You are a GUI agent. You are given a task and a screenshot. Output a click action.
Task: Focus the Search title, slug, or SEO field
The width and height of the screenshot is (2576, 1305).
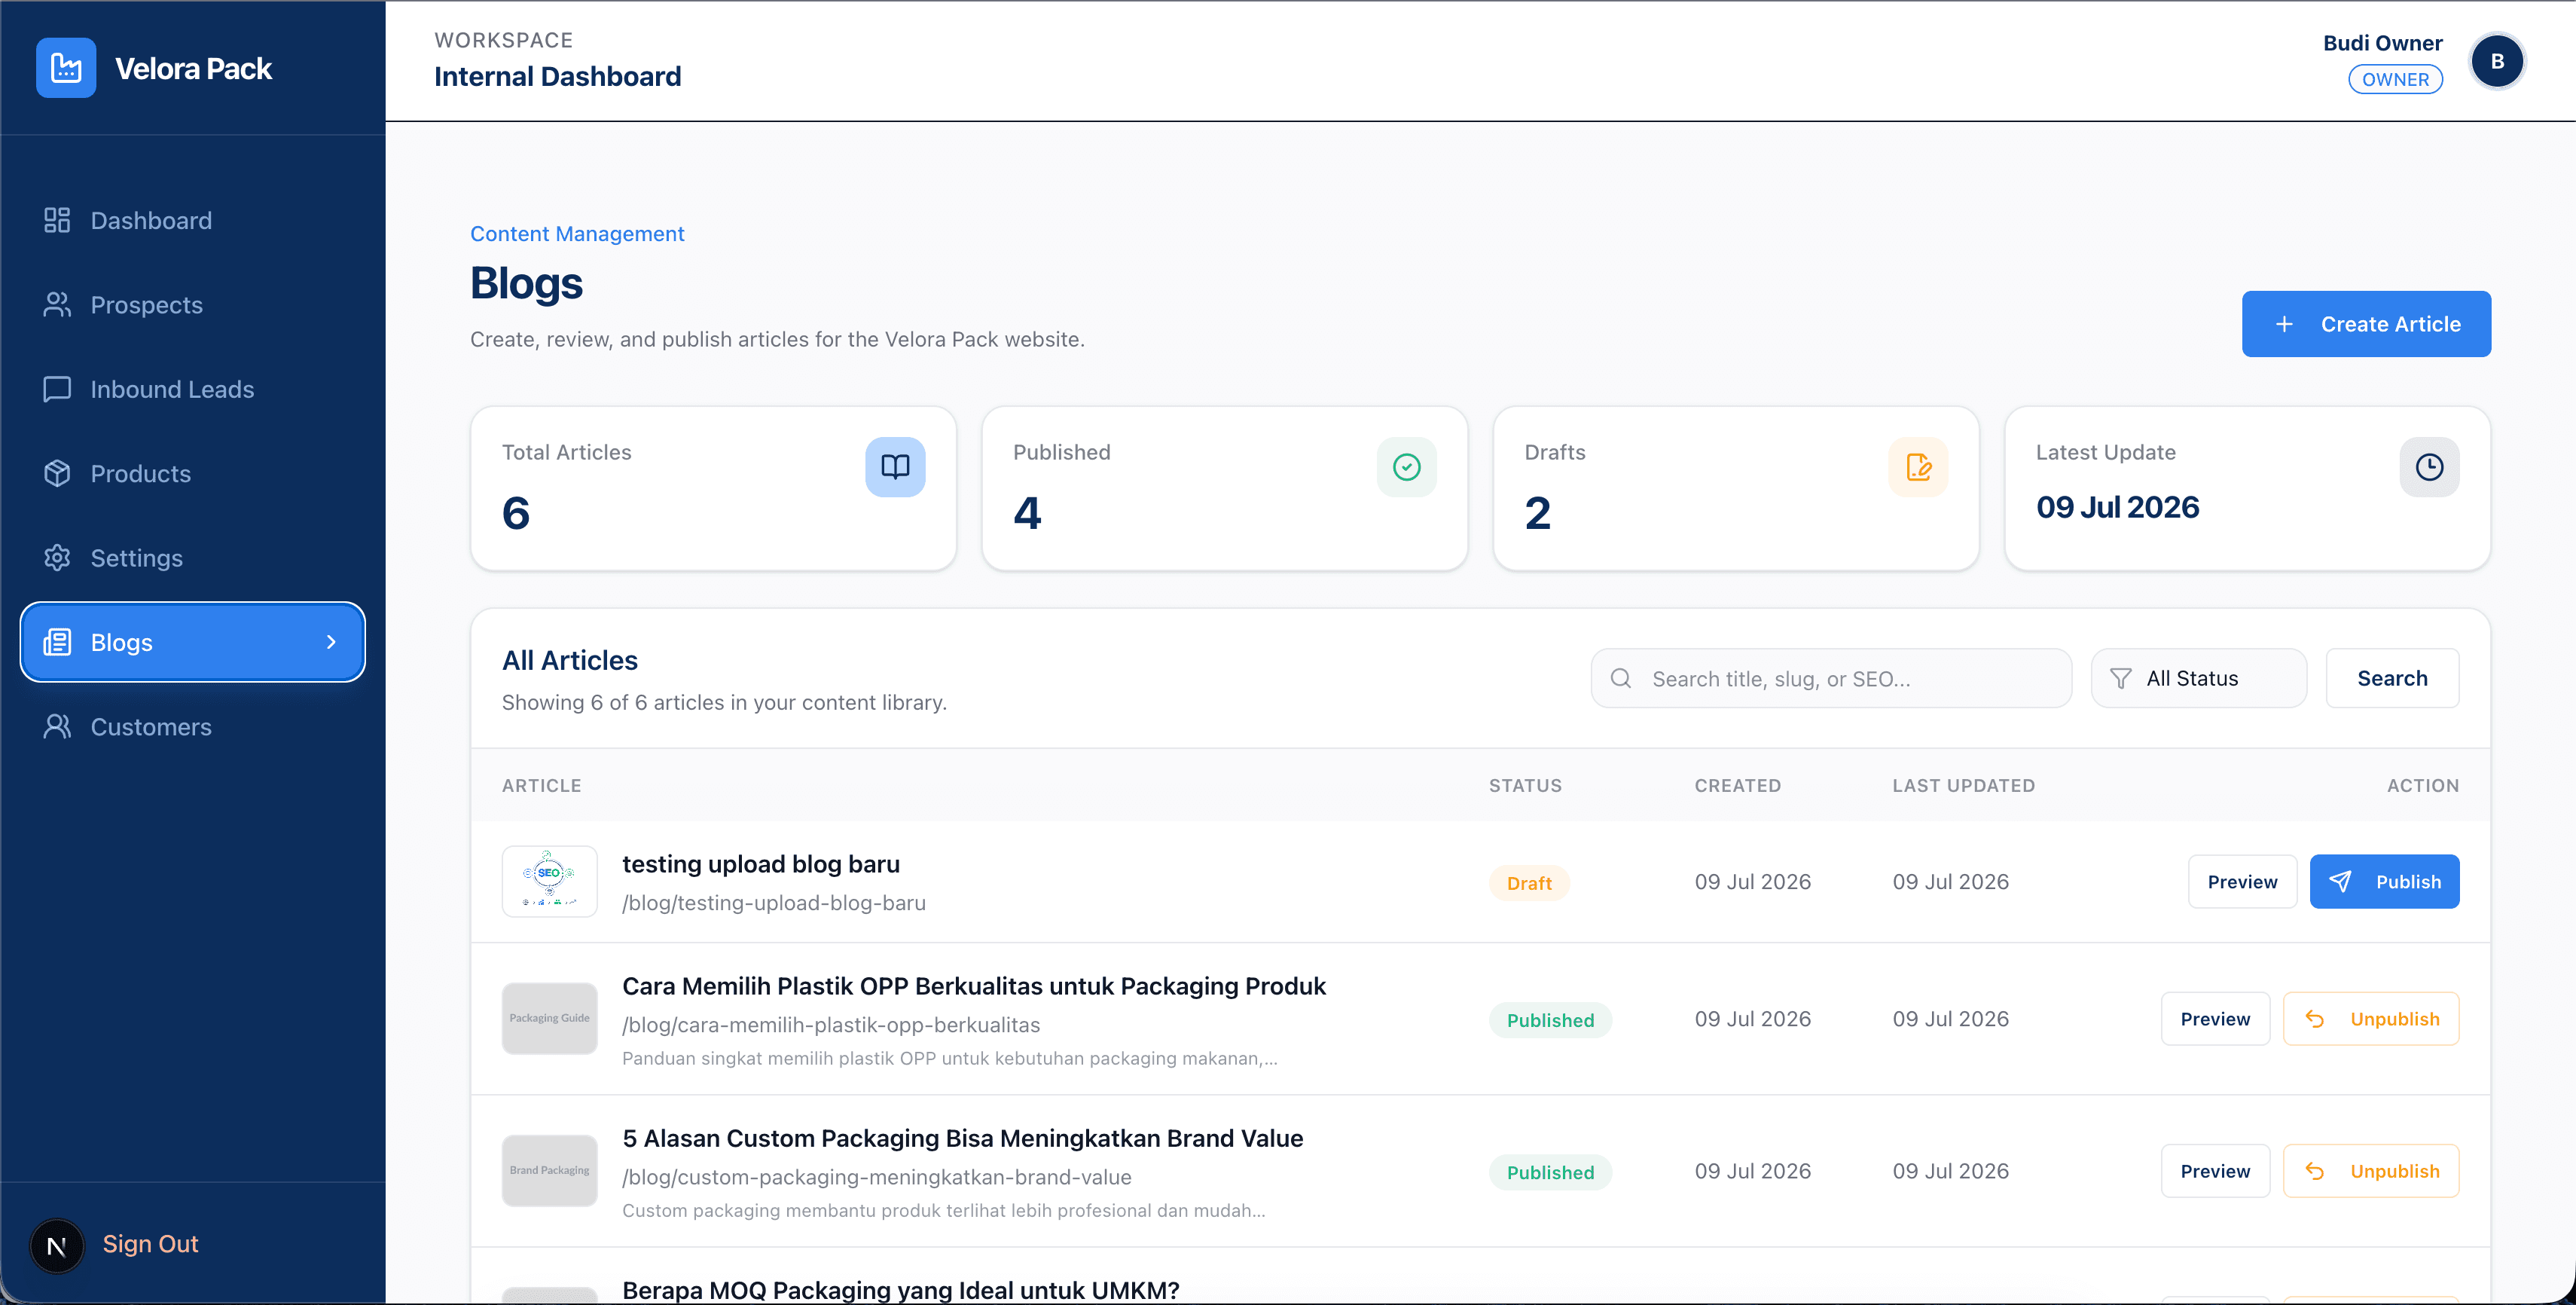pos(1831,678)
